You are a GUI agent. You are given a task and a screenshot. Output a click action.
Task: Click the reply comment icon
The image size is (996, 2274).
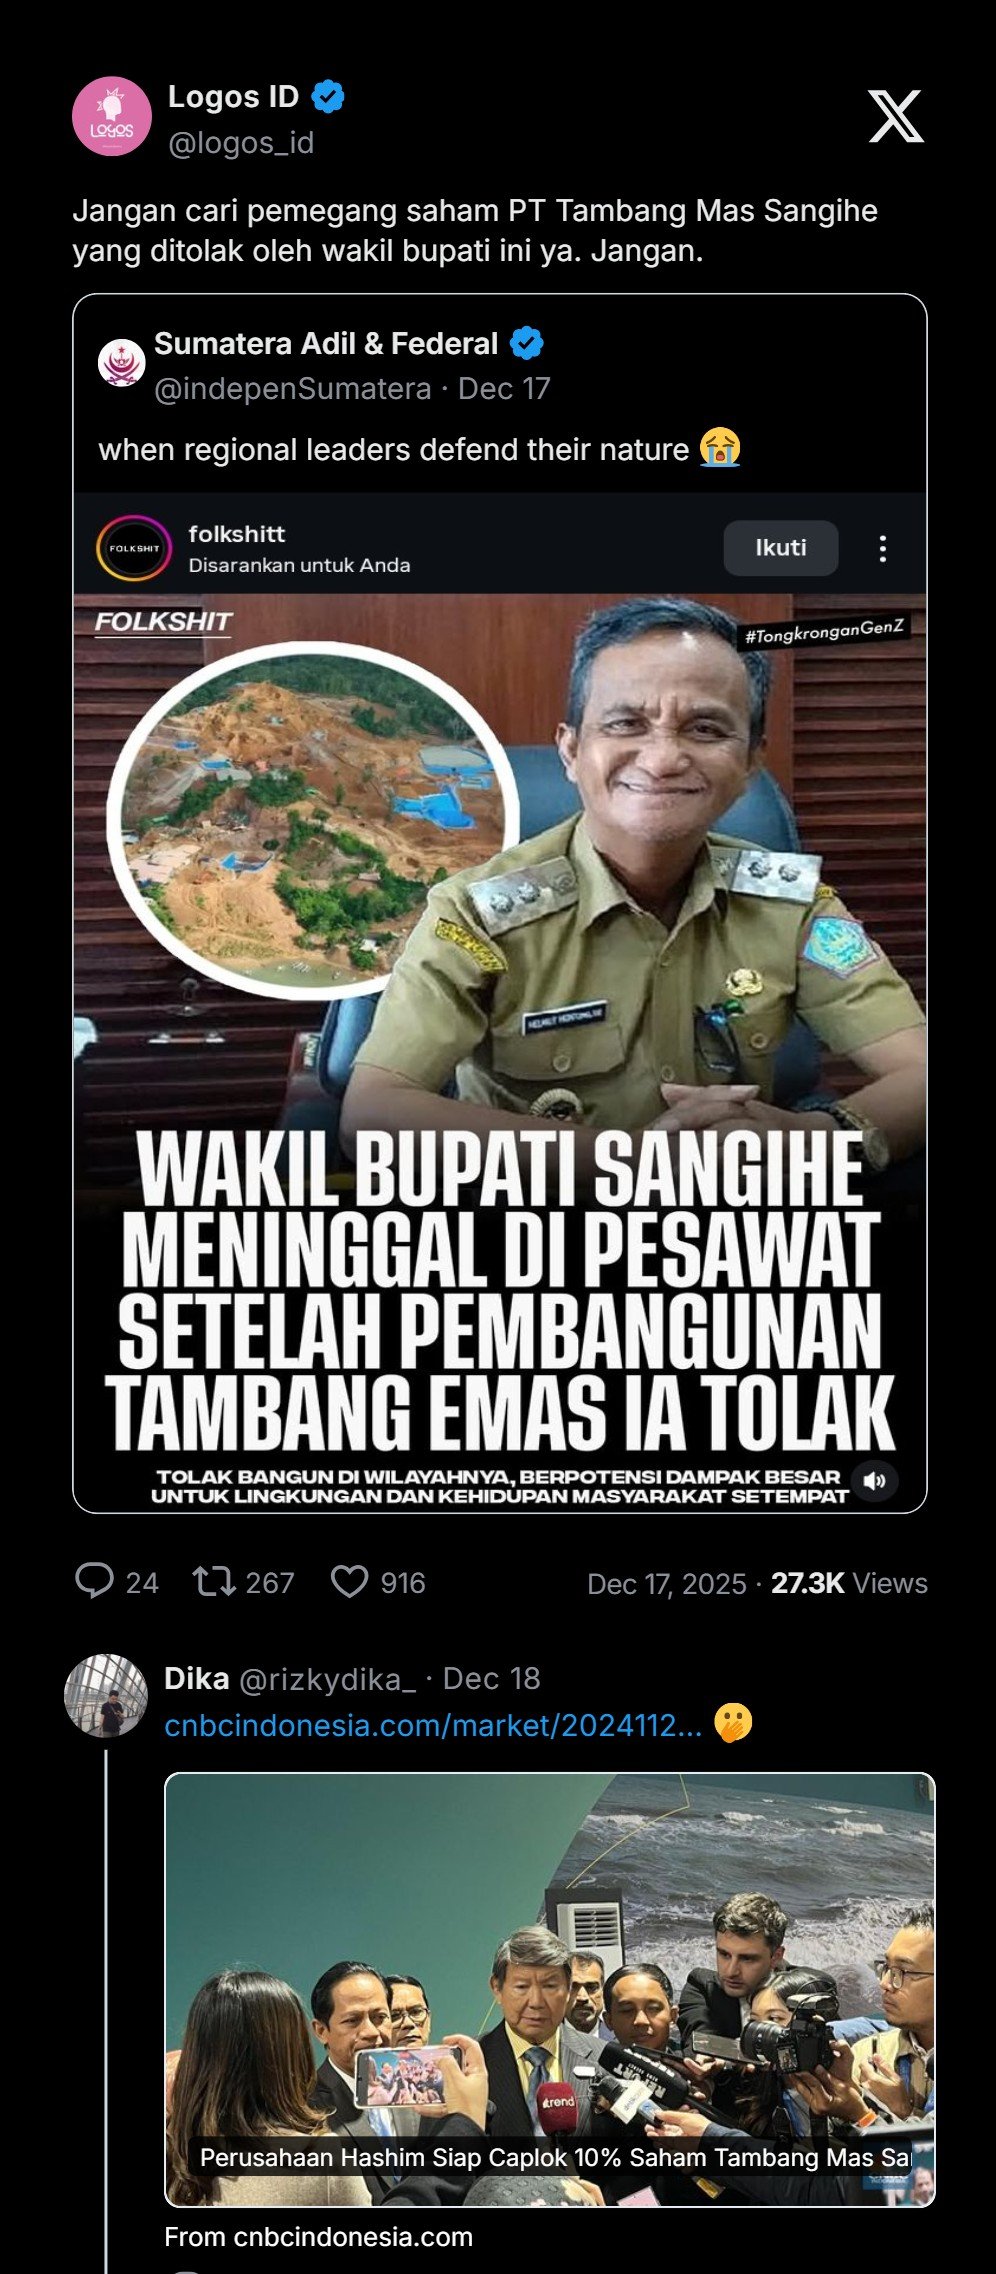coord(94,1581)
